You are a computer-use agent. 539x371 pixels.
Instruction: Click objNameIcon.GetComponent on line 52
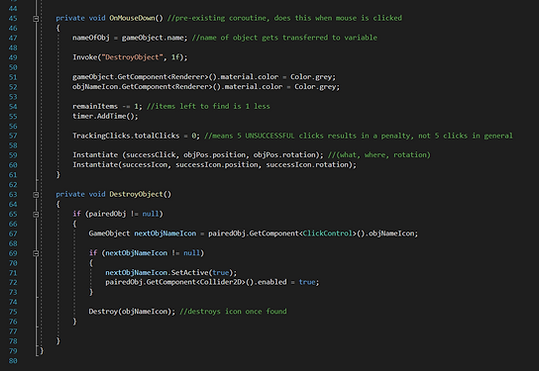119,87
